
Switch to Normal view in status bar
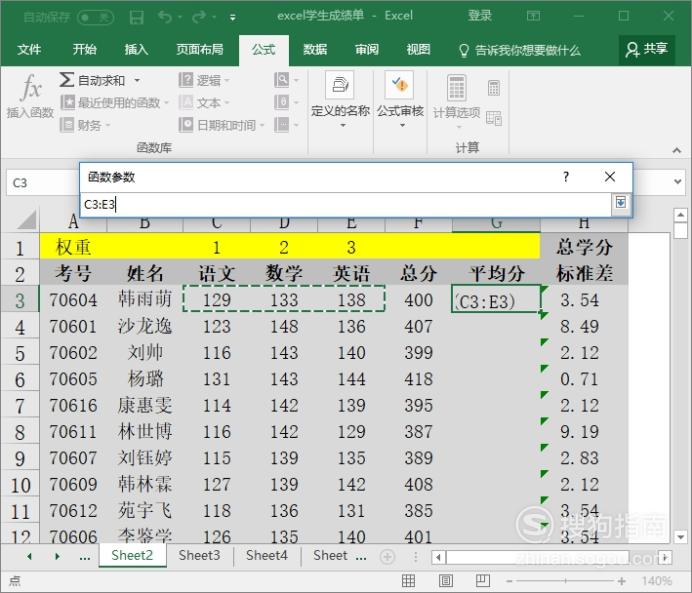(x=409, y=581)
